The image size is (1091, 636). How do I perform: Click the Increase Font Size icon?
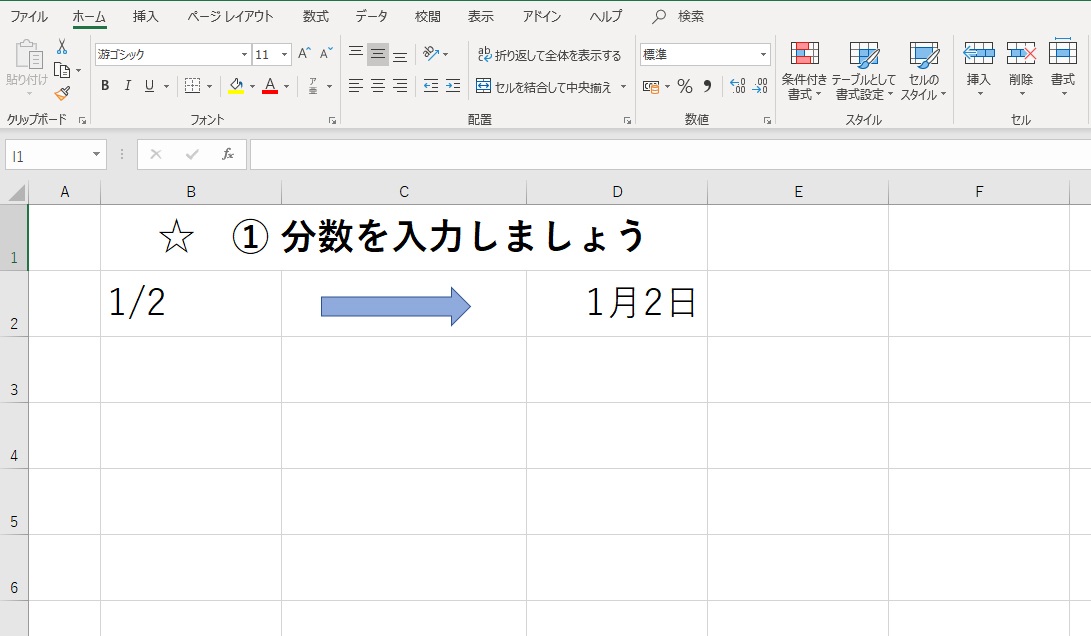point(305,54)
